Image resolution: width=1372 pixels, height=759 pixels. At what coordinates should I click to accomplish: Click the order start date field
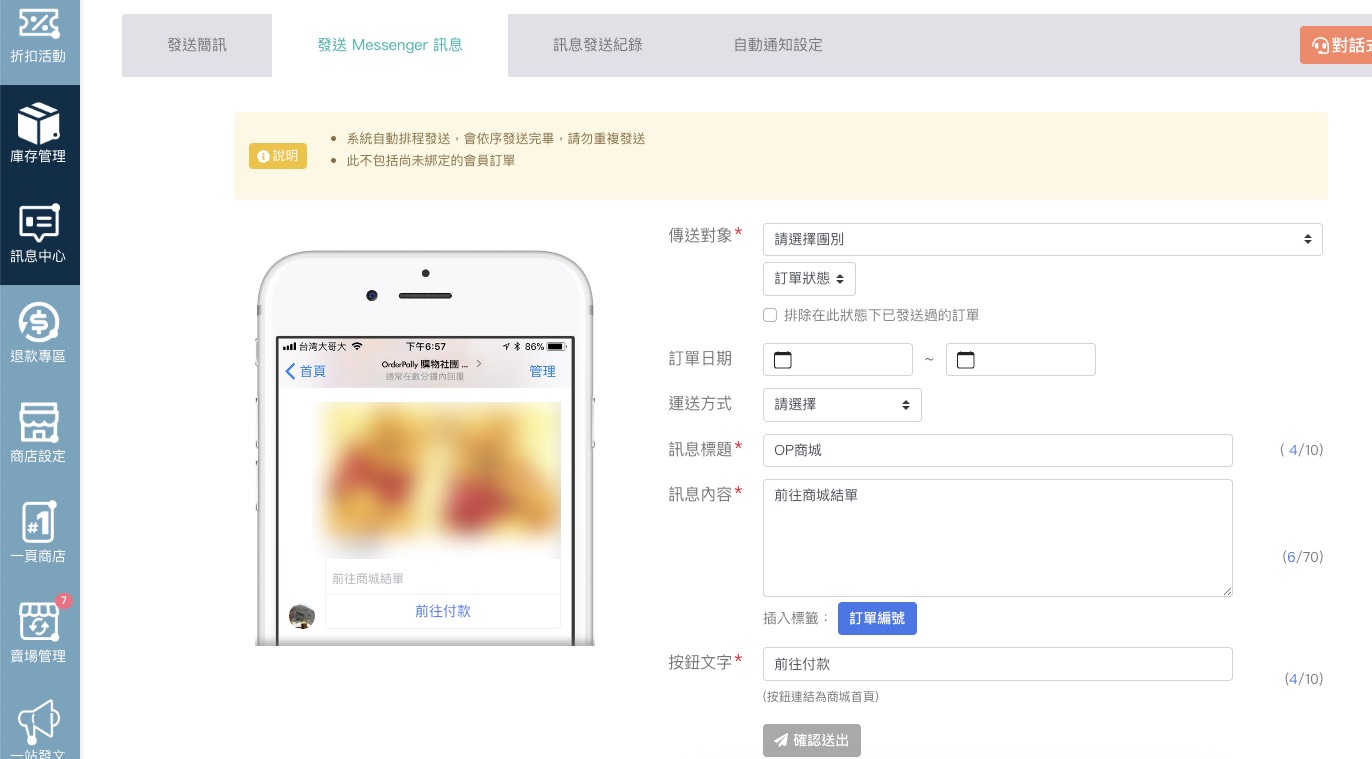click(x=838, y=360)
